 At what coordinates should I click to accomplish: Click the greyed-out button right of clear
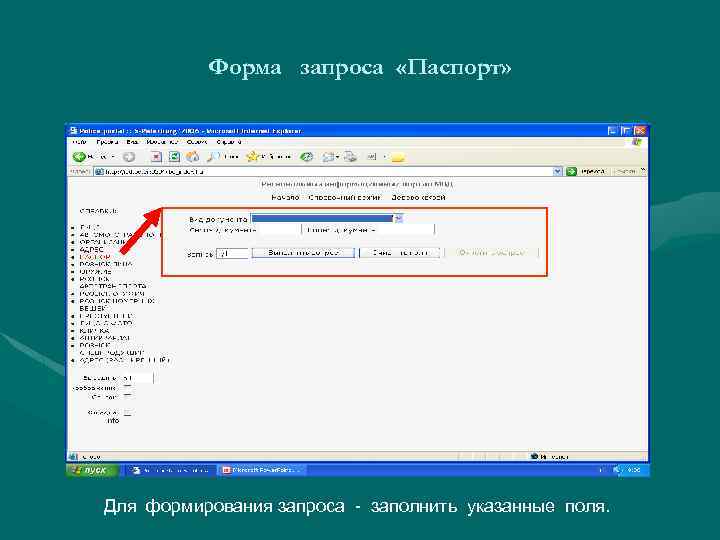pos(491,253)
